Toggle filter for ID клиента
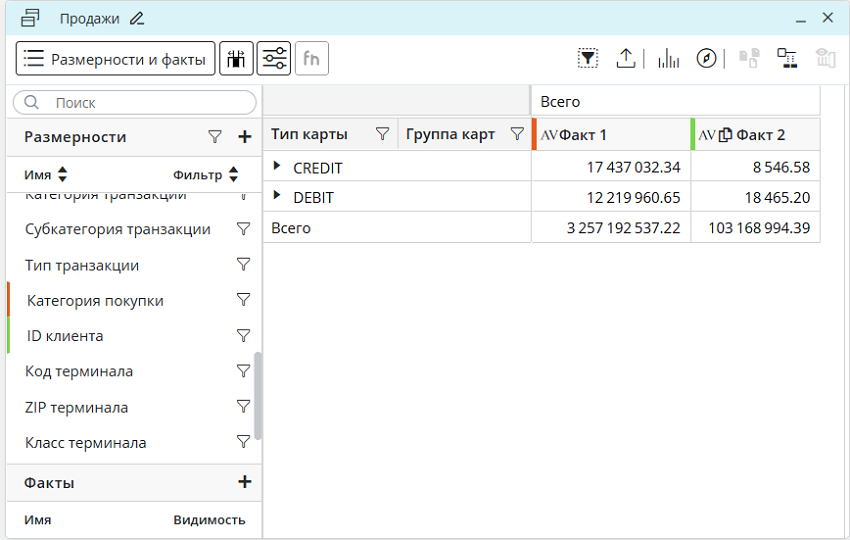 pos(242,336)
